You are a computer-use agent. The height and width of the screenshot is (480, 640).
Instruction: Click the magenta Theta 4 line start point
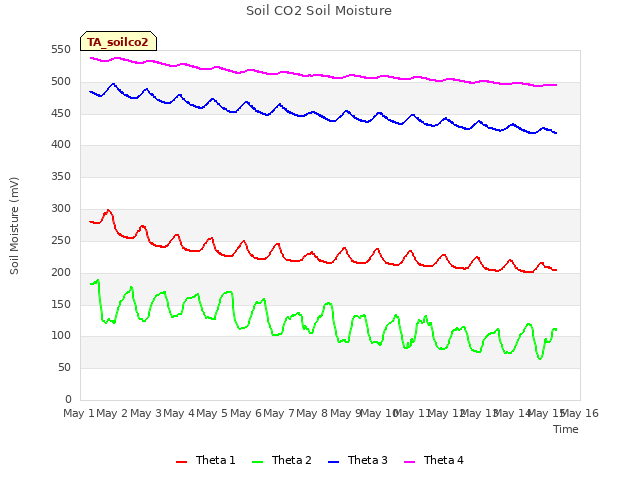click(x=91, y=58)
